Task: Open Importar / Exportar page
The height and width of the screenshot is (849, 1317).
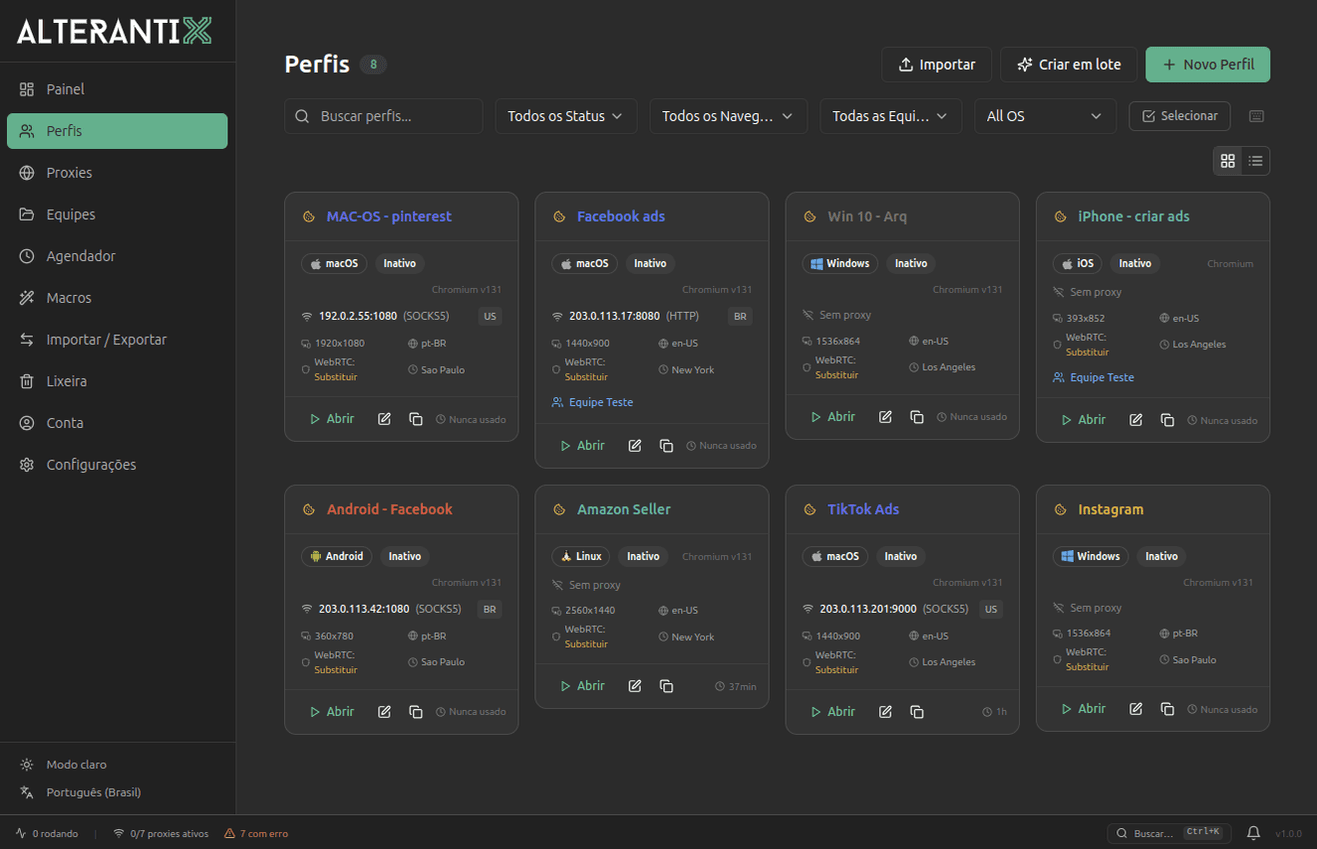Action: click(x=117, y=340)
